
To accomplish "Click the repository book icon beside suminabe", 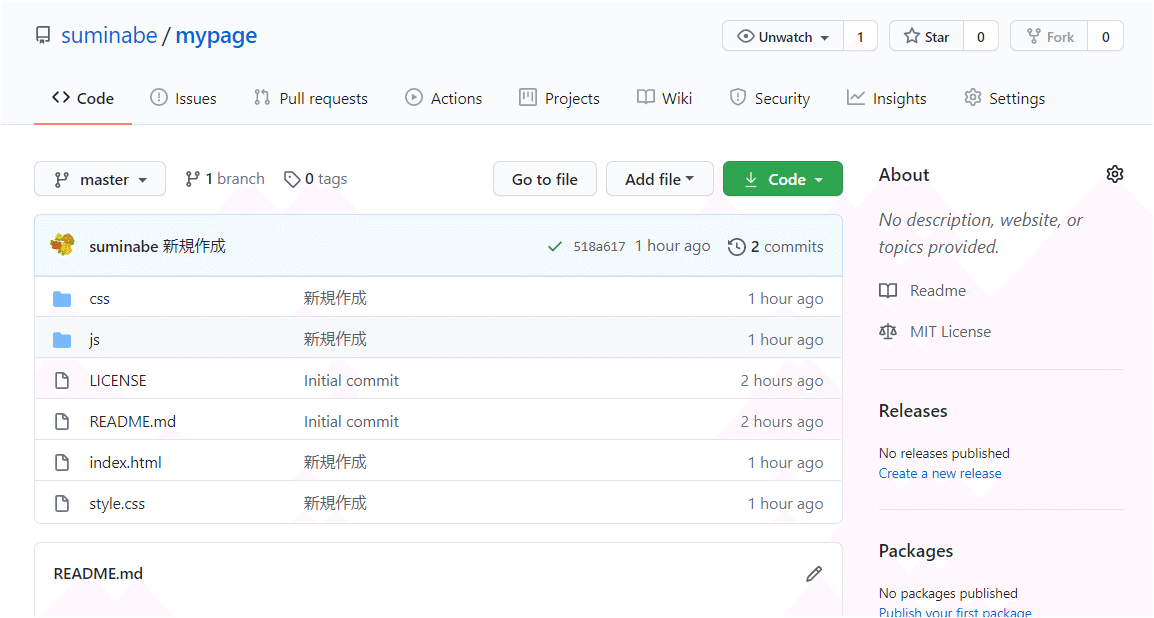I will (43, 35).
